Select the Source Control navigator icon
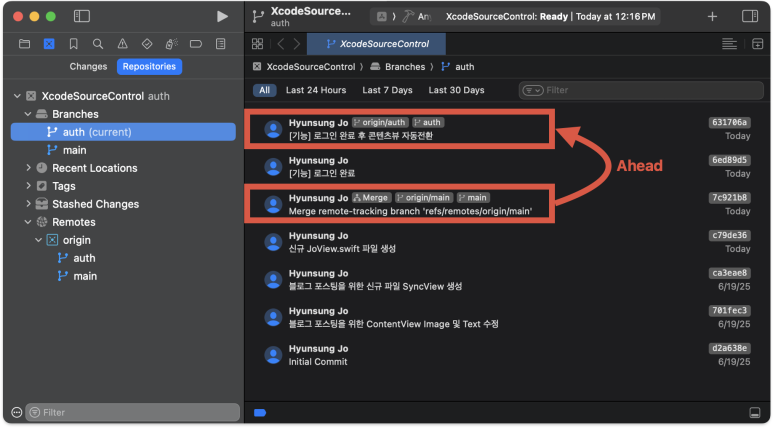773x428 pixels. (x=49, y=44)
